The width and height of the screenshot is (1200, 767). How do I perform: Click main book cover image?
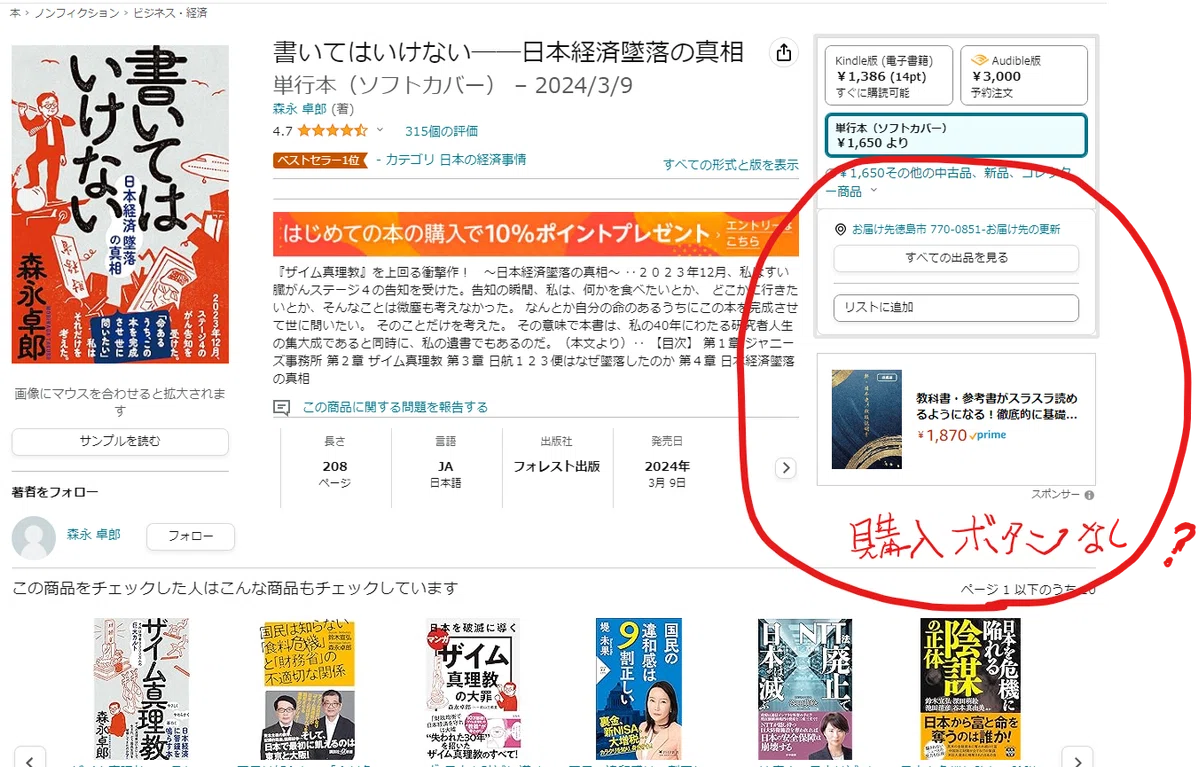click(x=120, y=204)
